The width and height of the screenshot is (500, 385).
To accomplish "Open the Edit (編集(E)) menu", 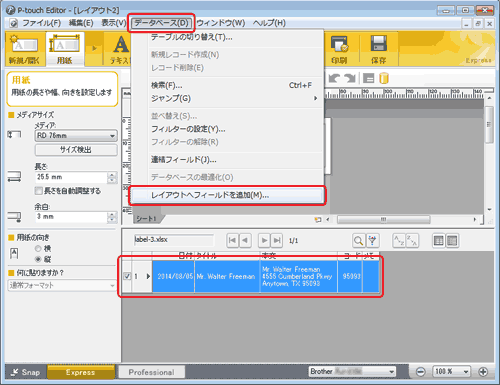I will [81, 23].
